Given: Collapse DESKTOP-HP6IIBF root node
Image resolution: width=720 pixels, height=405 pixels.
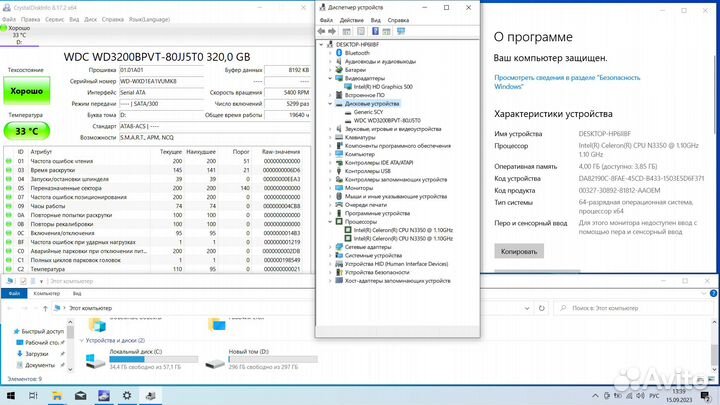Looking at the screenshot, I should [x=321, y=45].
